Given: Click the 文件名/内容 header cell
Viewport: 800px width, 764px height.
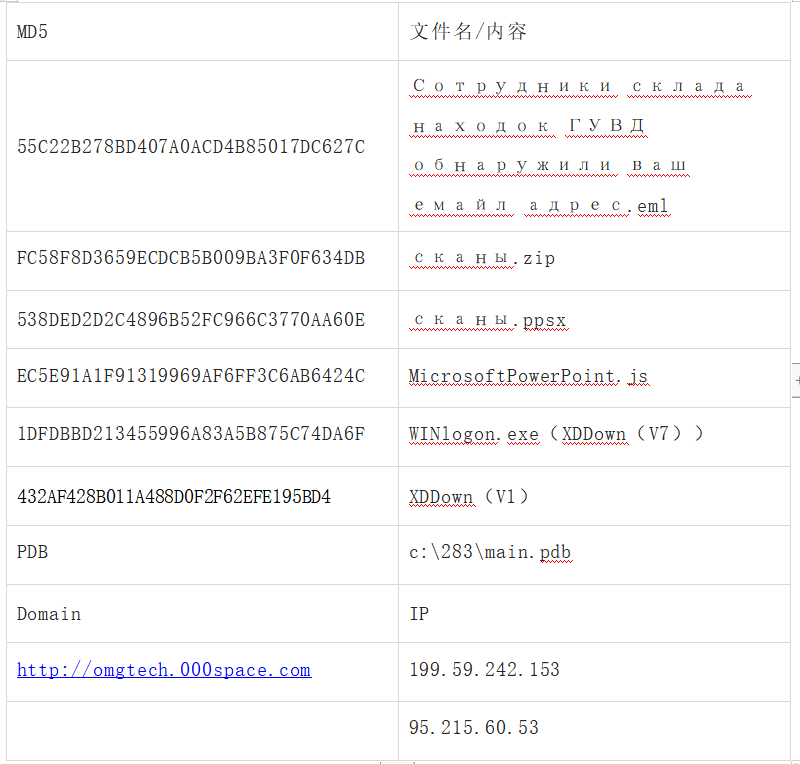Looking at the screenshot, I should tap(594, 32).
